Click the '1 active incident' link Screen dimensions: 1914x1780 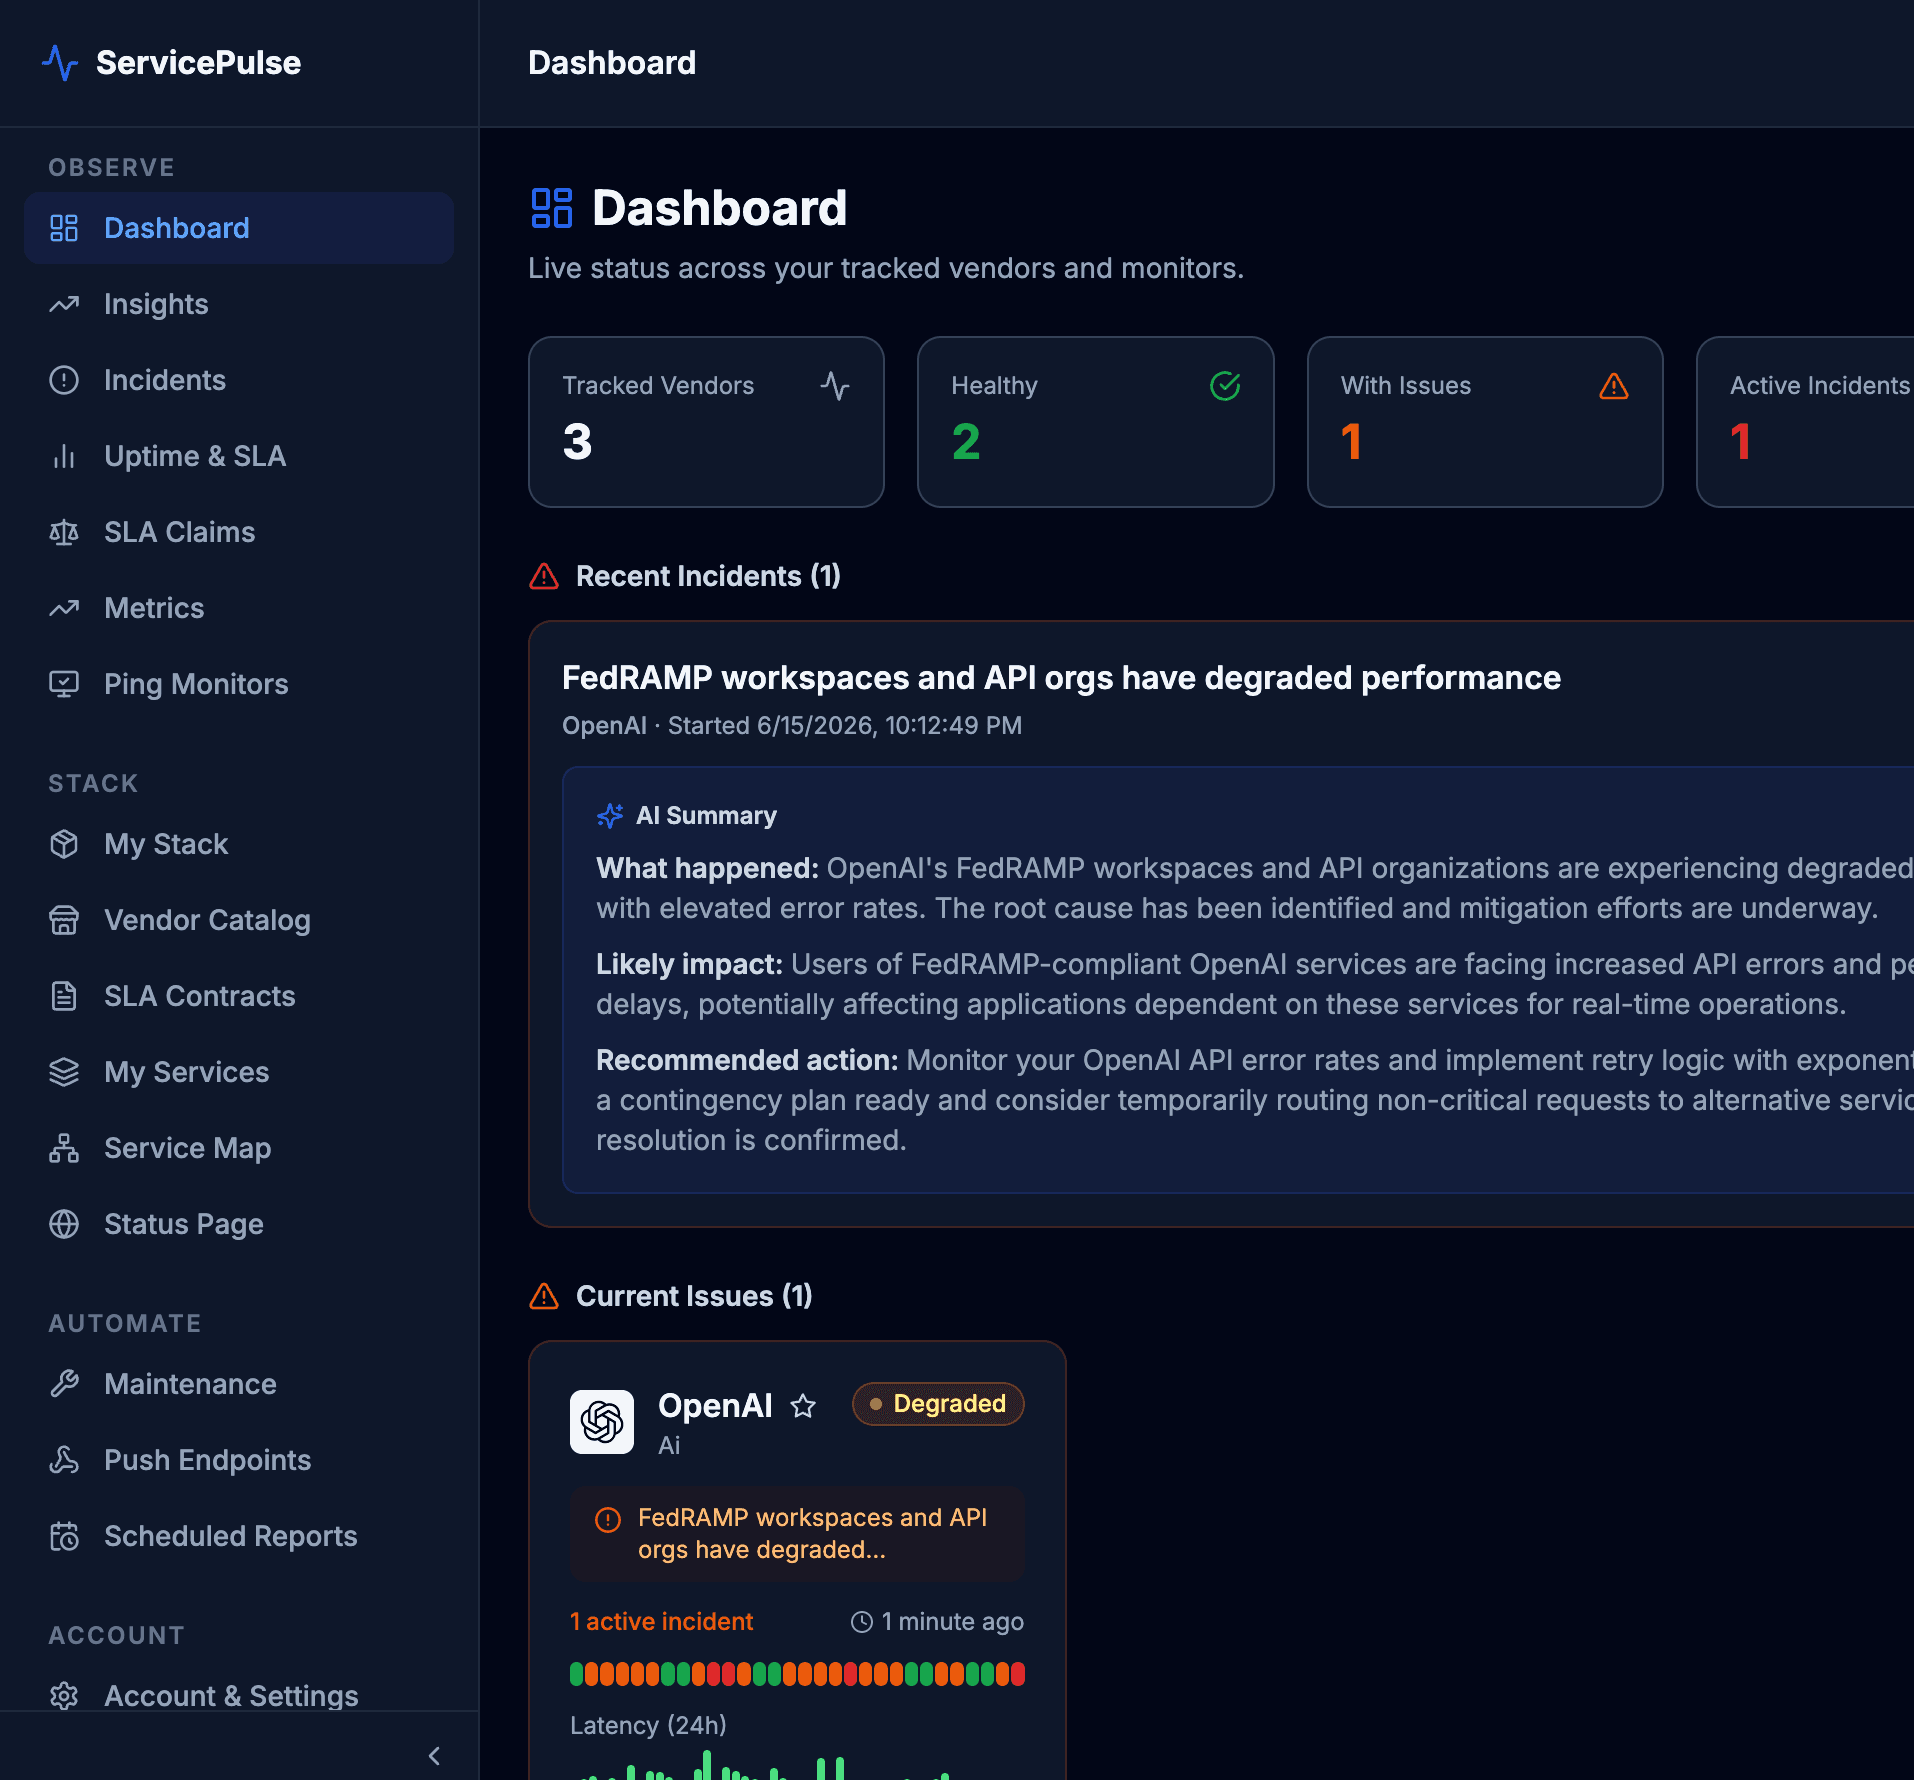[x=661, y=1622]
